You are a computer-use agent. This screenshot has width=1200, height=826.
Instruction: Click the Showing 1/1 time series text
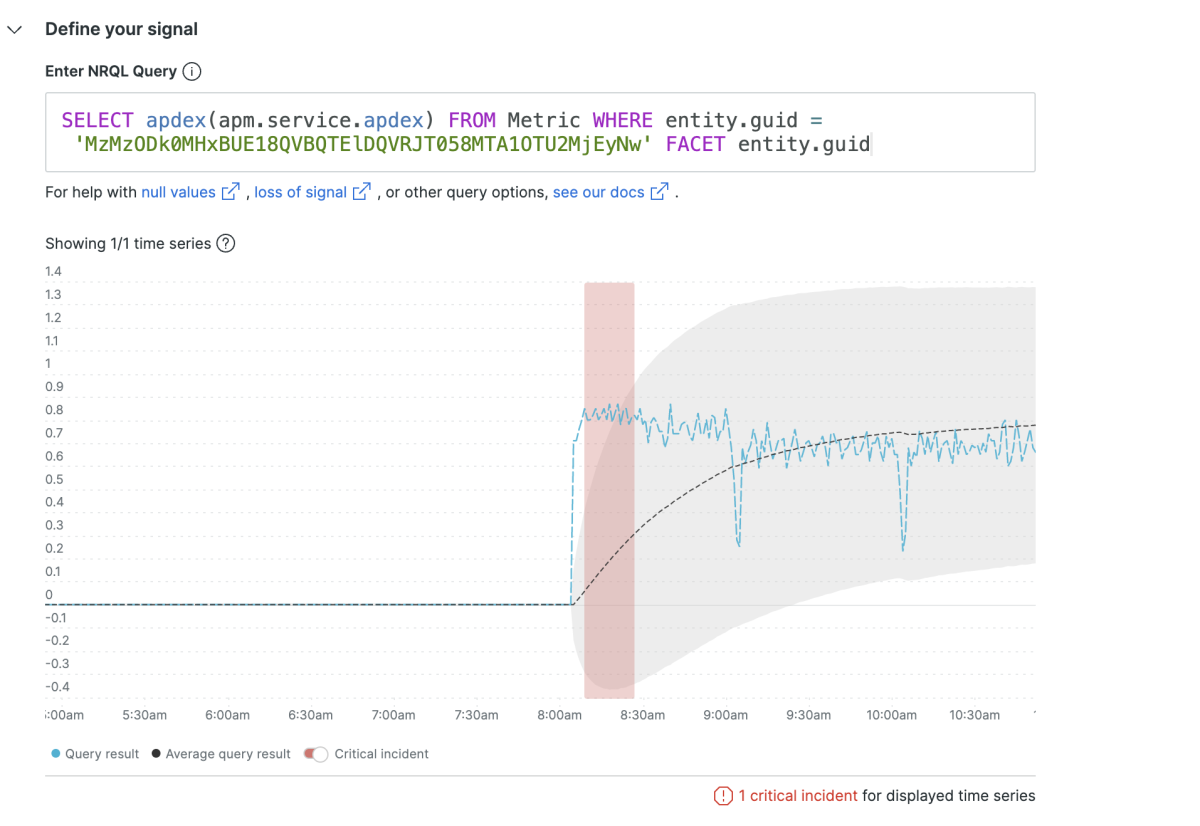(128, 243)
